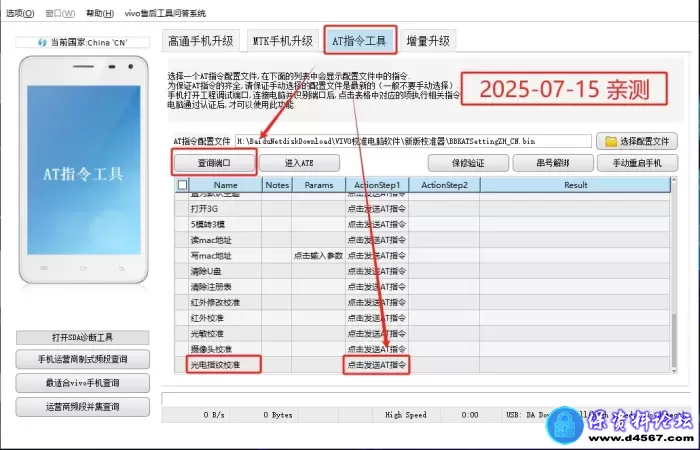Screen dimensions: 700x450
Task: Open vivo售后工具问答系统 menu item
Action: [165, 13]
